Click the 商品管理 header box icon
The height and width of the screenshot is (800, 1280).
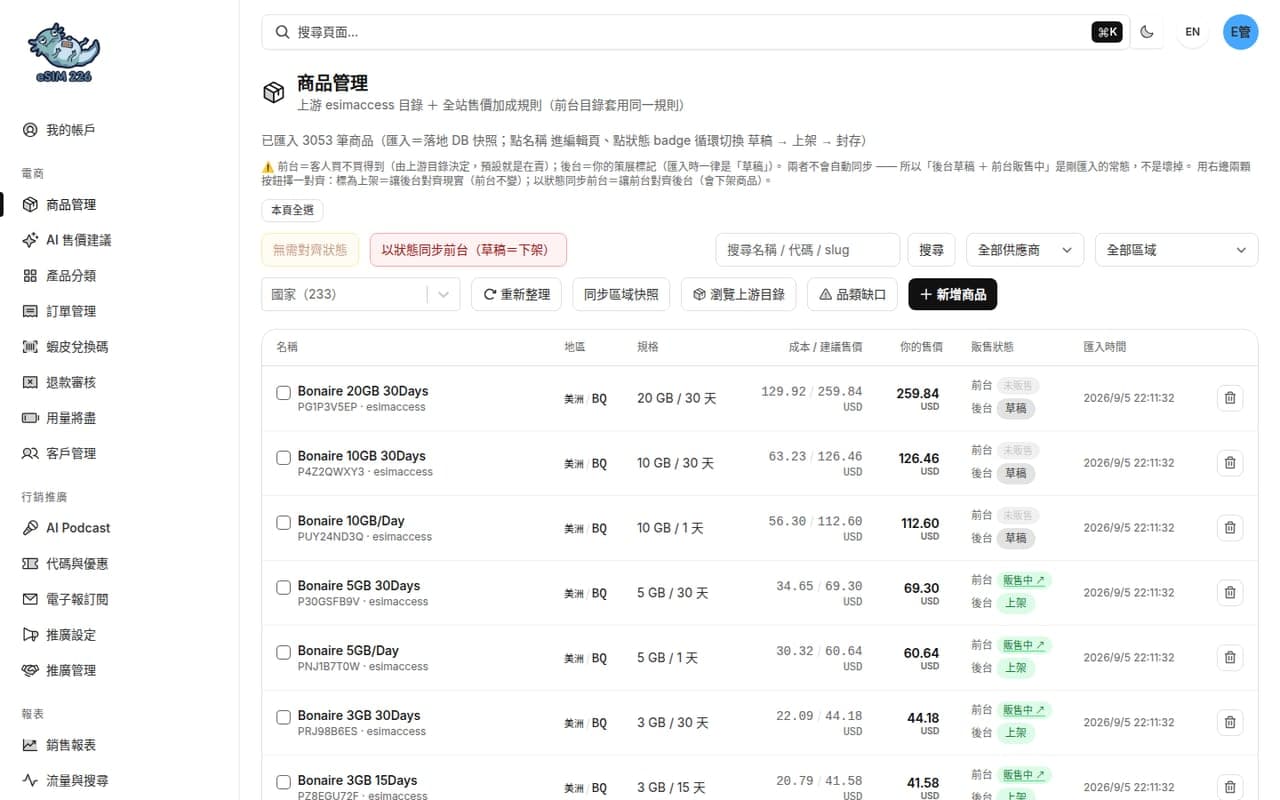(273, 93)
